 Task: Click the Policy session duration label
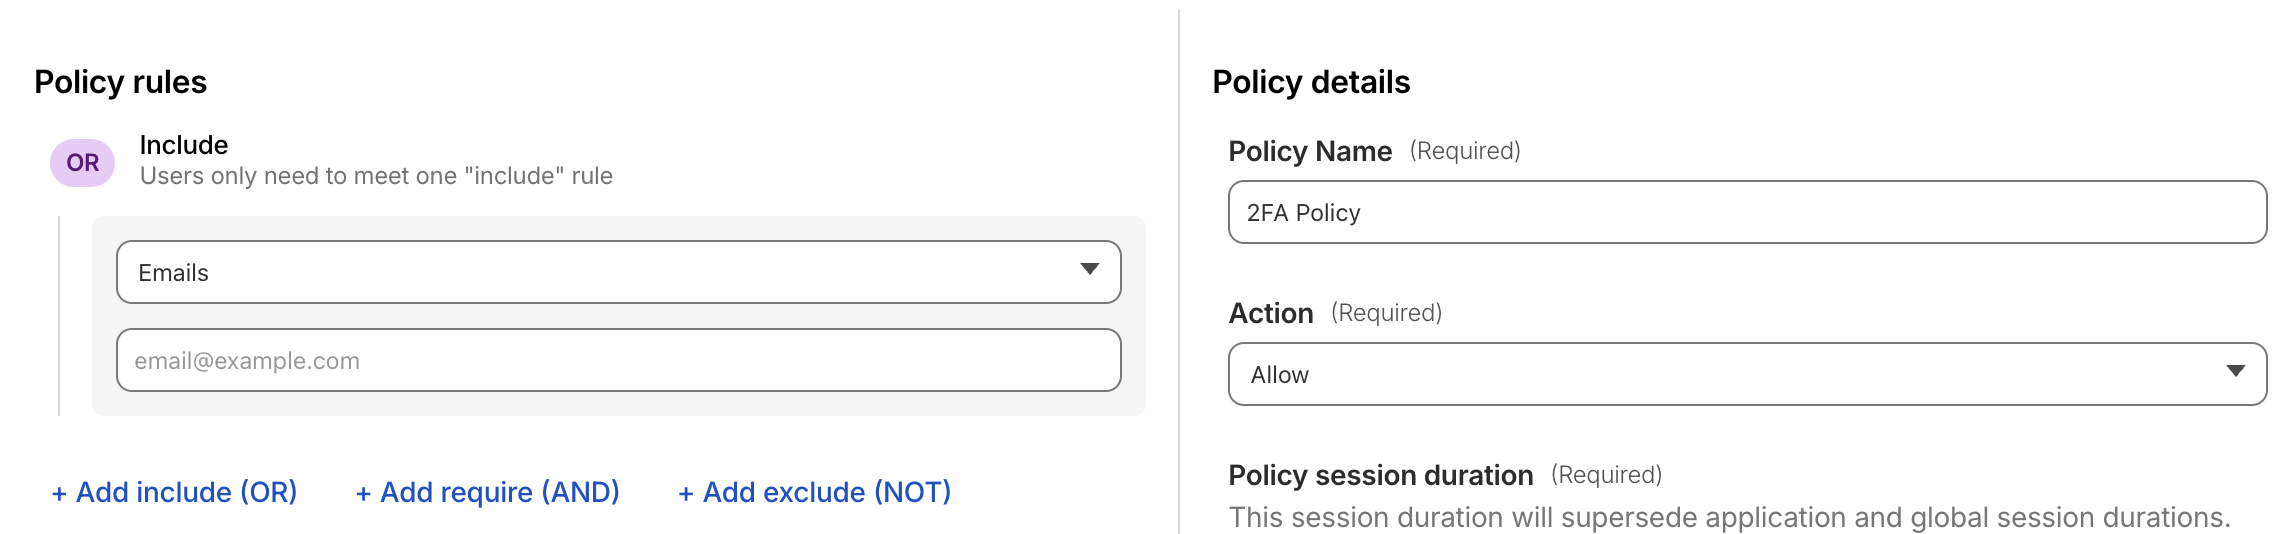(1380, 475)
